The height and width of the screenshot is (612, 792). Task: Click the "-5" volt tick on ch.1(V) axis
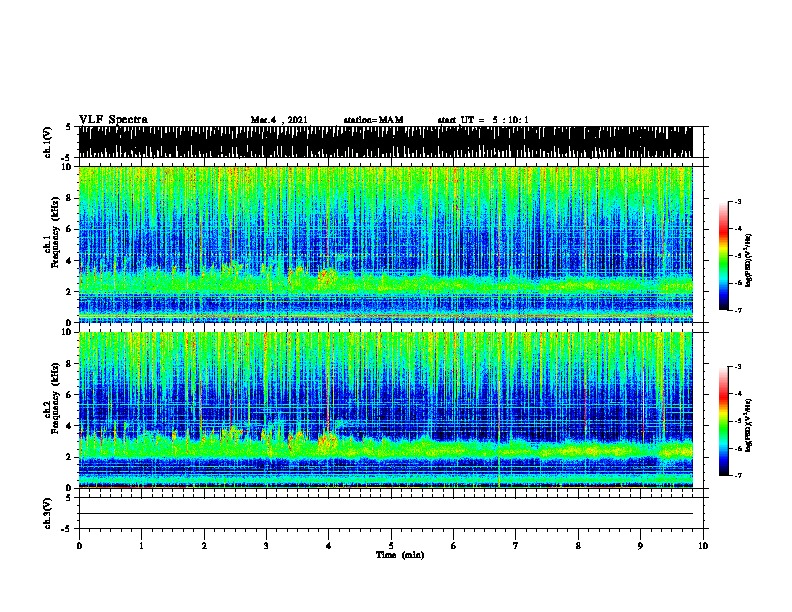coord(67,158)
